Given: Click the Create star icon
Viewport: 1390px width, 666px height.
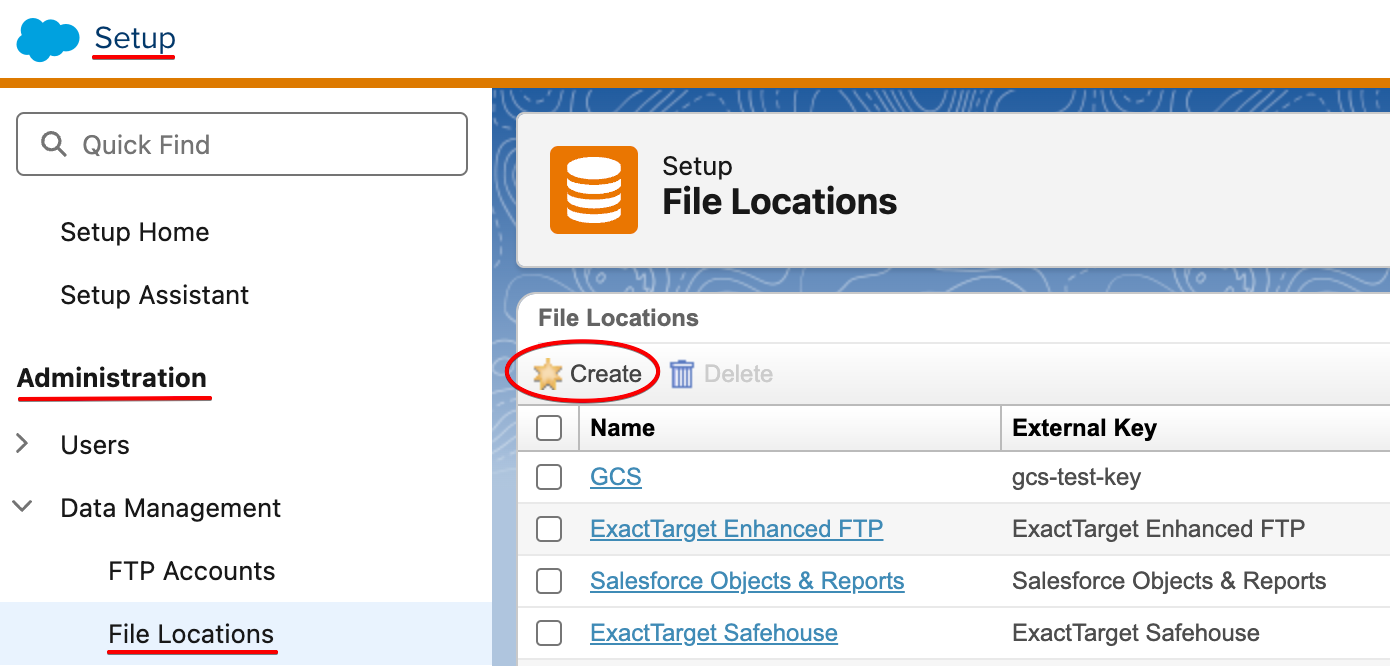Looking at the screenshot, I should [x=548, y=374].
